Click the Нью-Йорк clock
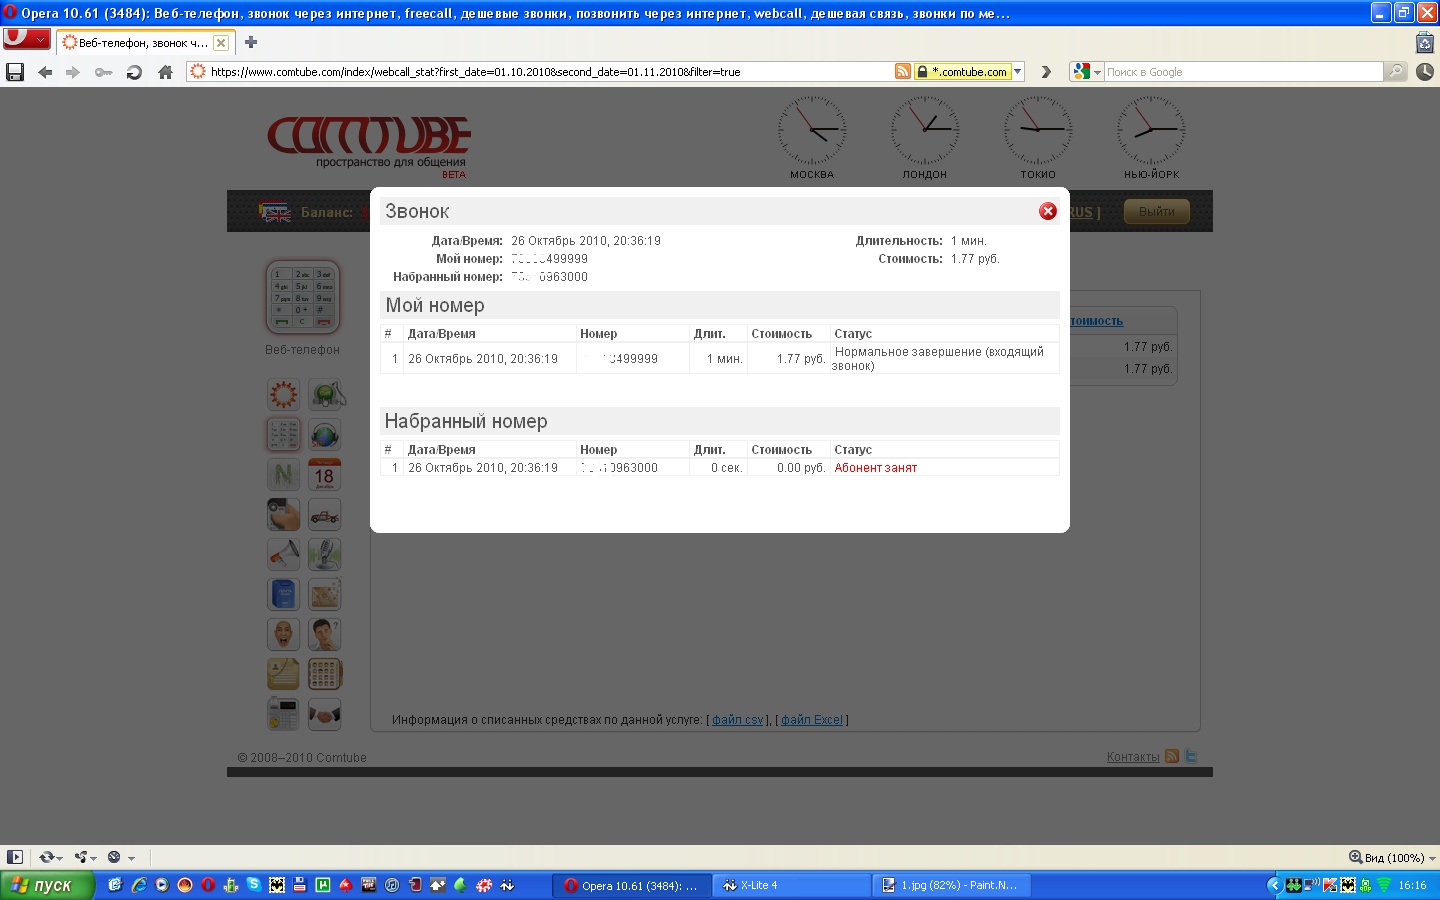 [x=1151, y=131]
